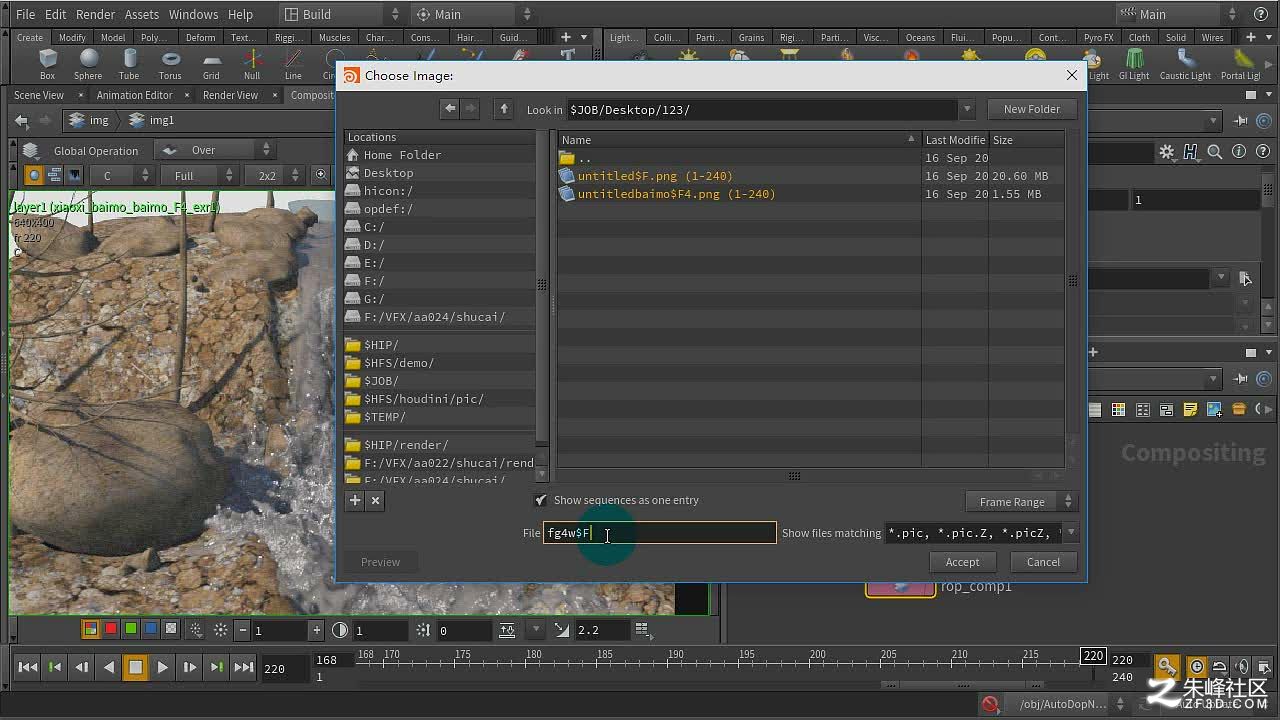Select the Sphere shelf tool
The height and width of the screenshot is (720, 1280).
[x=88, y=65]
